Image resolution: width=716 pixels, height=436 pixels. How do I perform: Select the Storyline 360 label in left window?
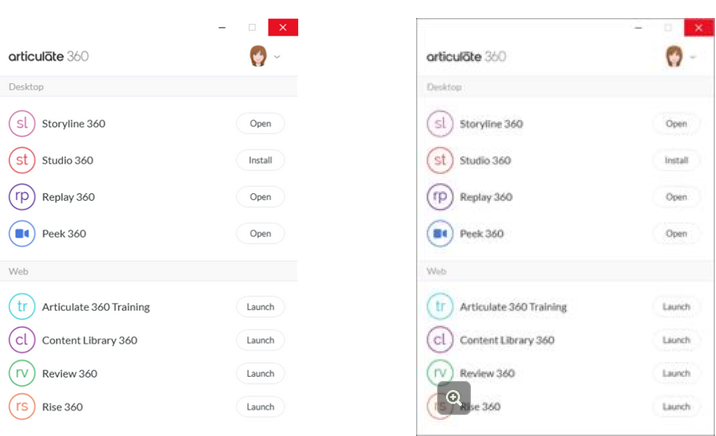point(74,124)
